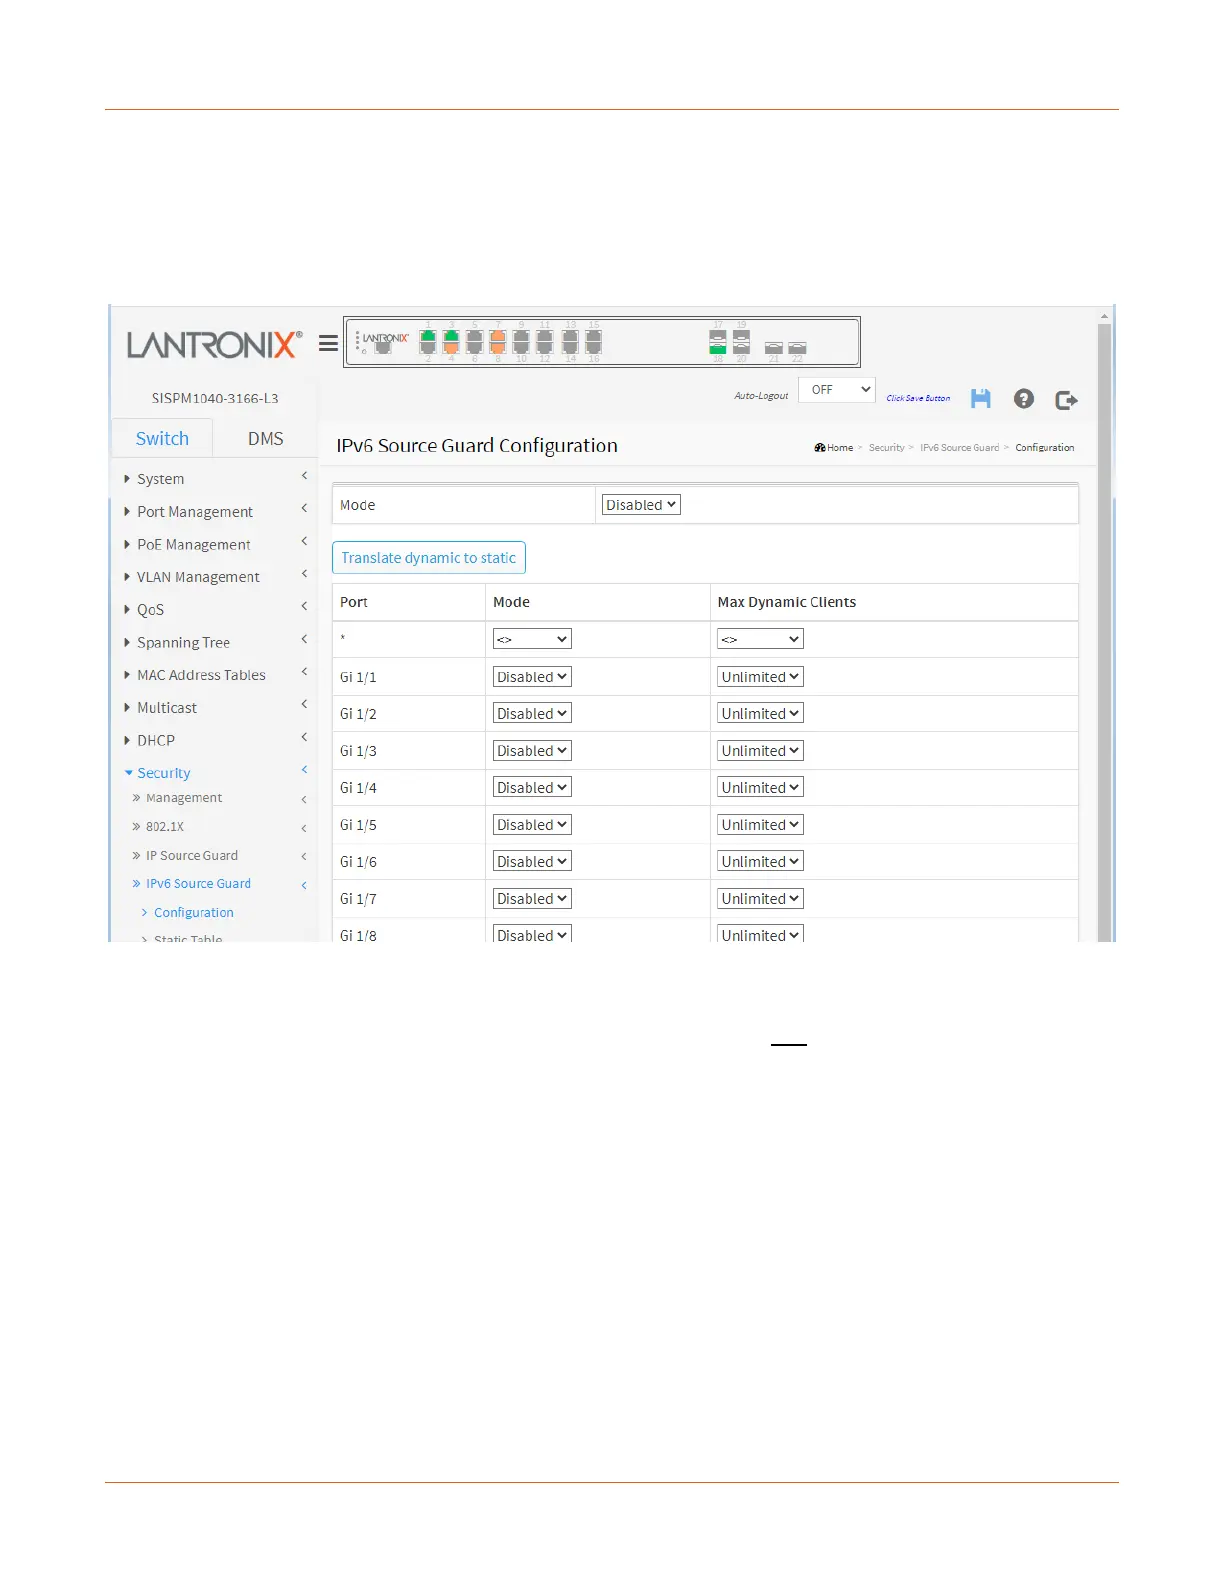Click the logout arrow icon

tap(1066, 399)
